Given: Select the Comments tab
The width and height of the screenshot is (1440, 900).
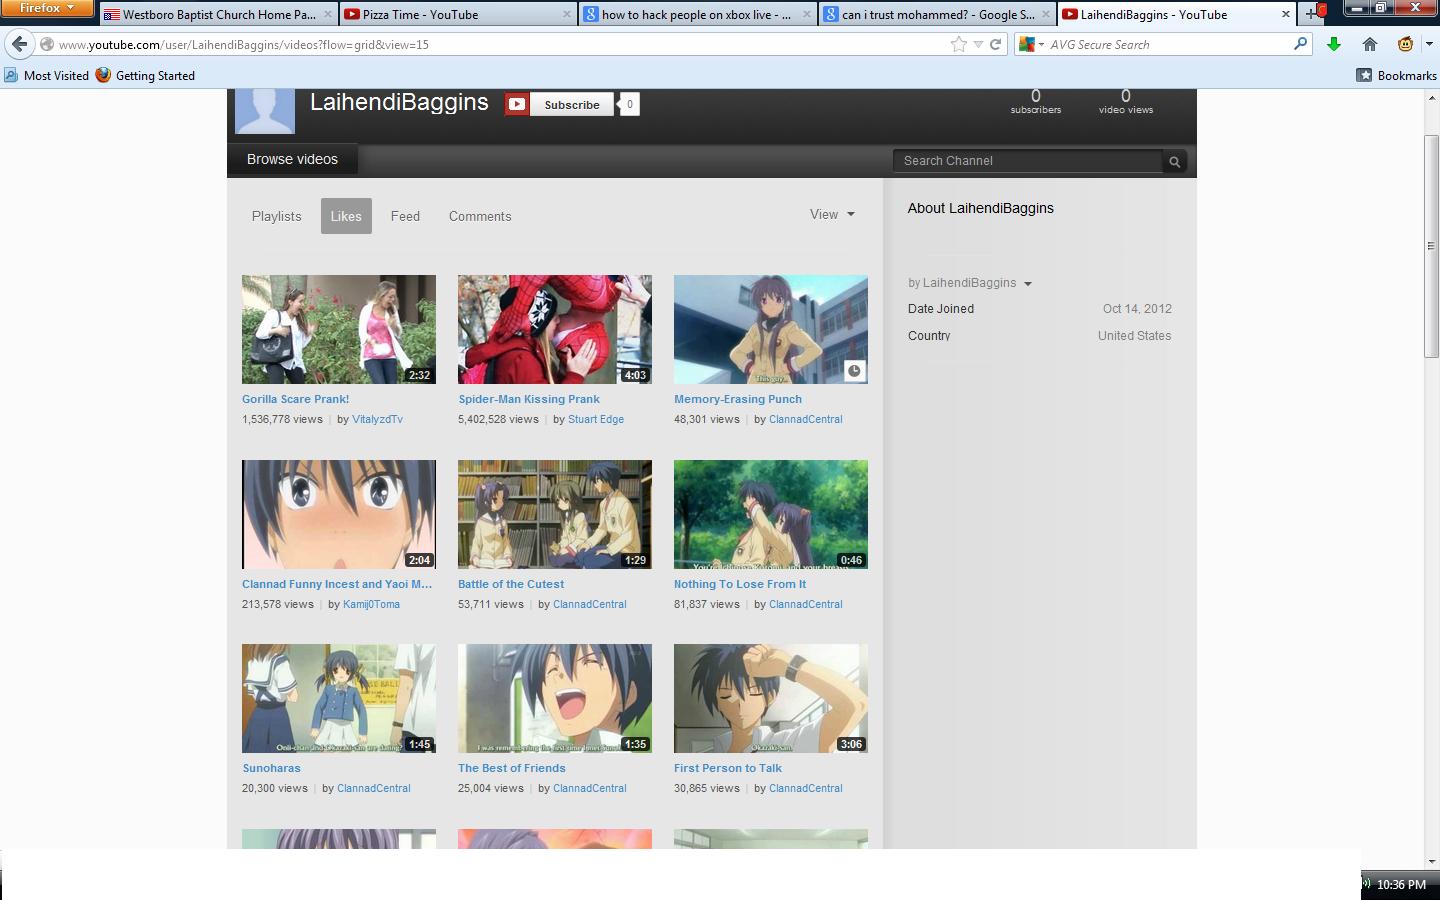Looking at the screenshot, I should (480, 216).
